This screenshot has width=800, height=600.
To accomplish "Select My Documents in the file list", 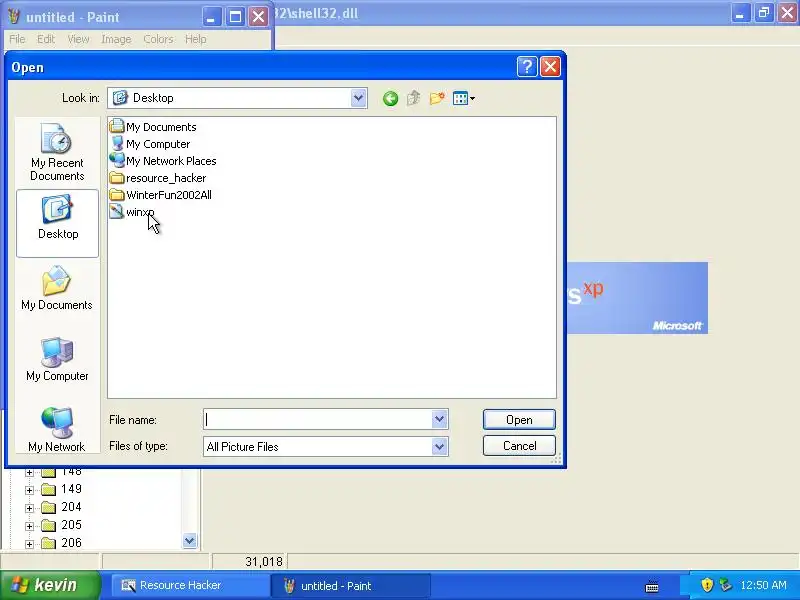I will (x=153, y=127).
